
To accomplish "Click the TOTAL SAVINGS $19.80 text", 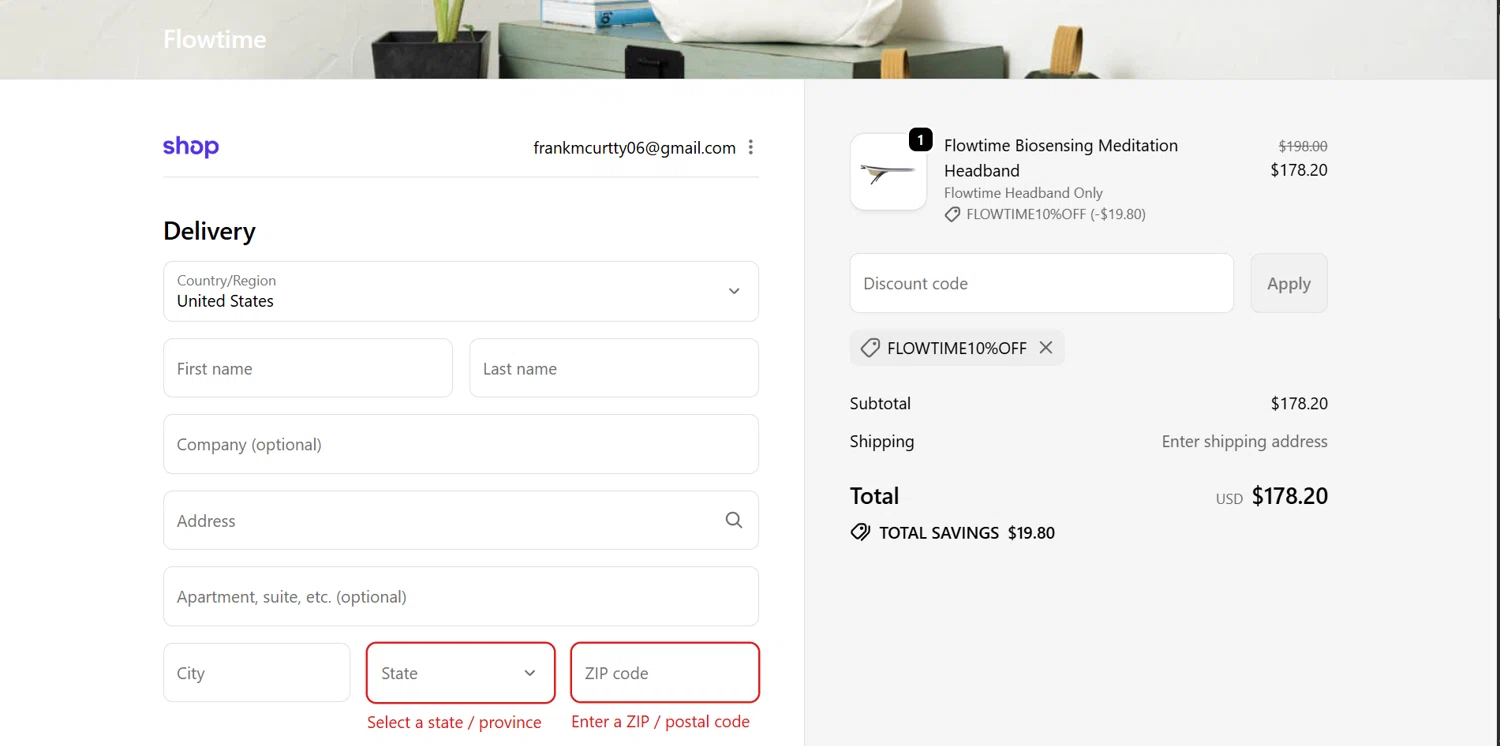I will 967,533.
